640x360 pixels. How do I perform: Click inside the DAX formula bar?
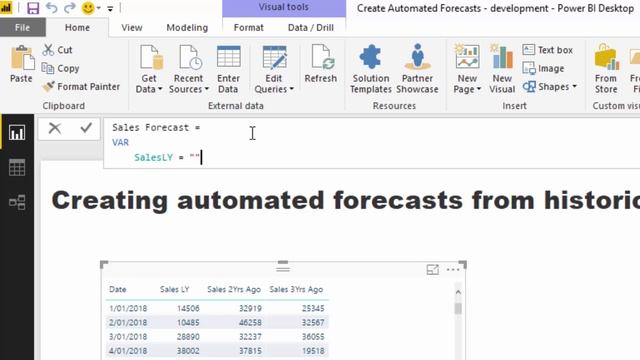point(371,143)
